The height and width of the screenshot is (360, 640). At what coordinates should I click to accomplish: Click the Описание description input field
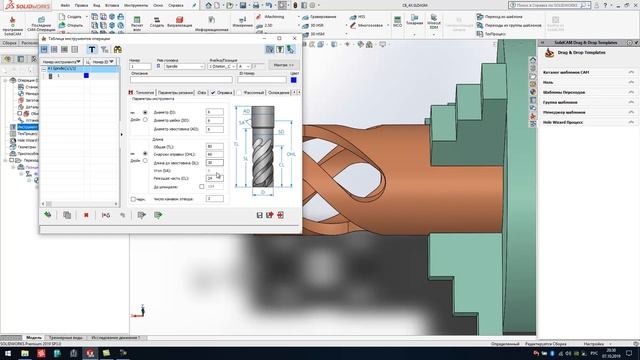pos(181,80)
